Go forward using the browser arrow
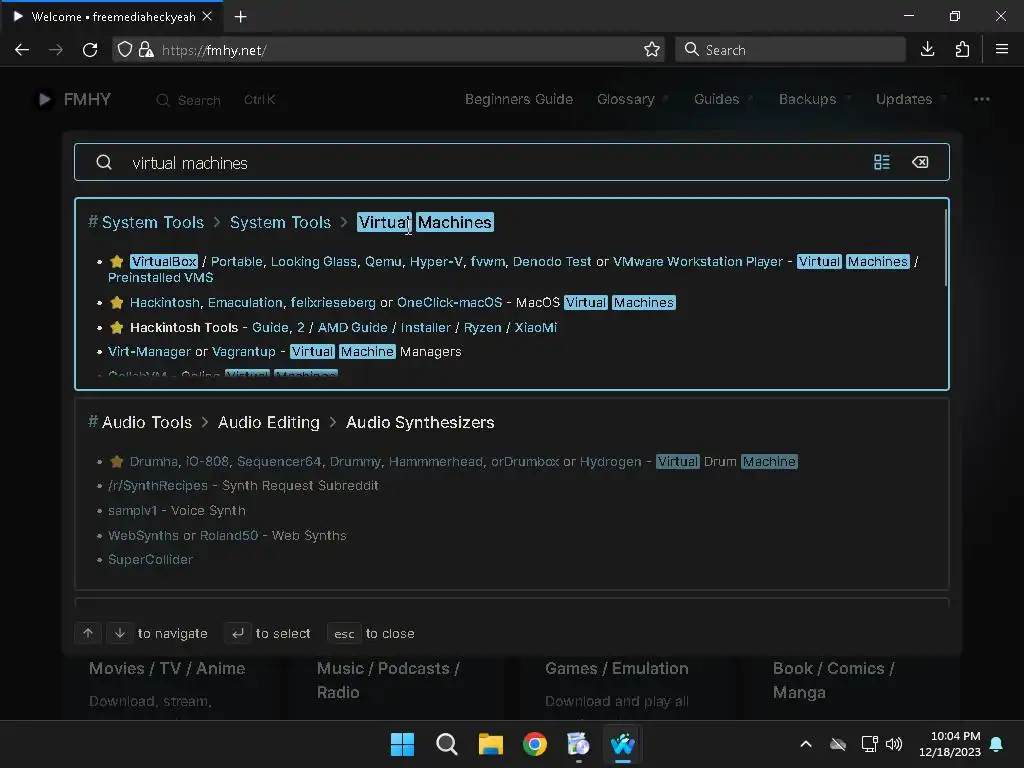The image size is (1024, 768). coord(56,50)
